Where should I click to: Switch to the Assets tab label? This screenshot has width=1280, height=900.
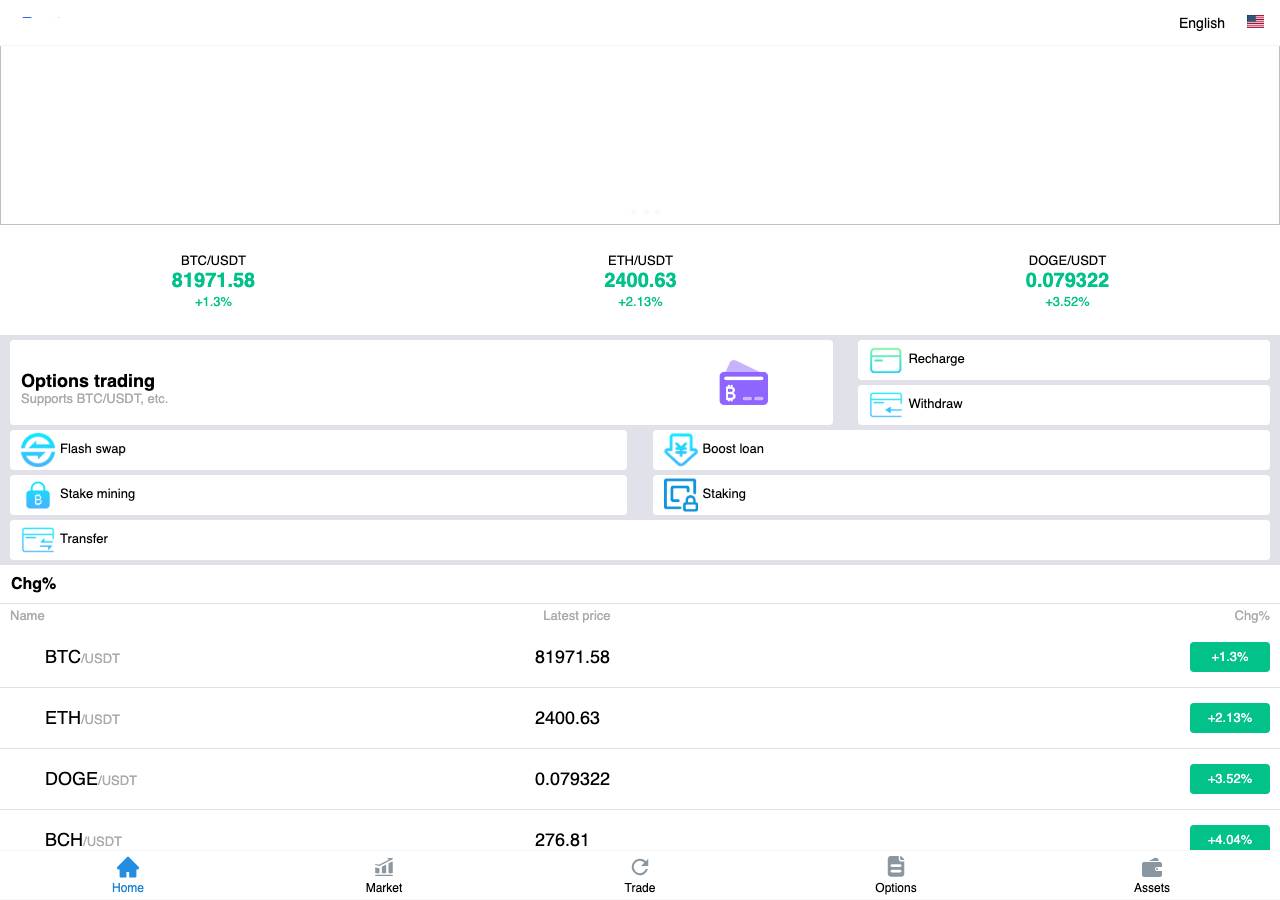point(1152,888)
